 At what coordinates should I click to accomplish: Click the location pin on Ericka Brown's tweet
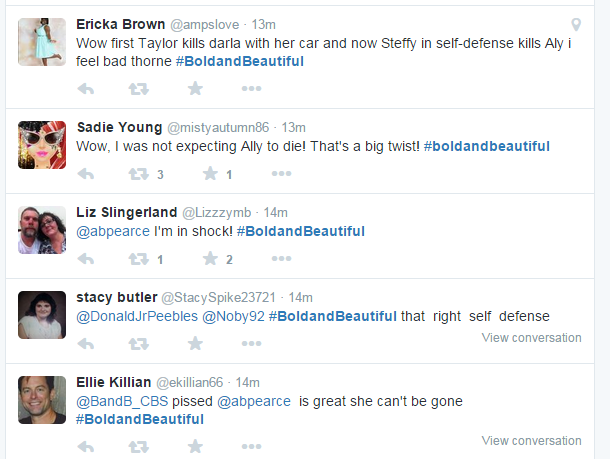pyautogui.click(x=576, y=25)
